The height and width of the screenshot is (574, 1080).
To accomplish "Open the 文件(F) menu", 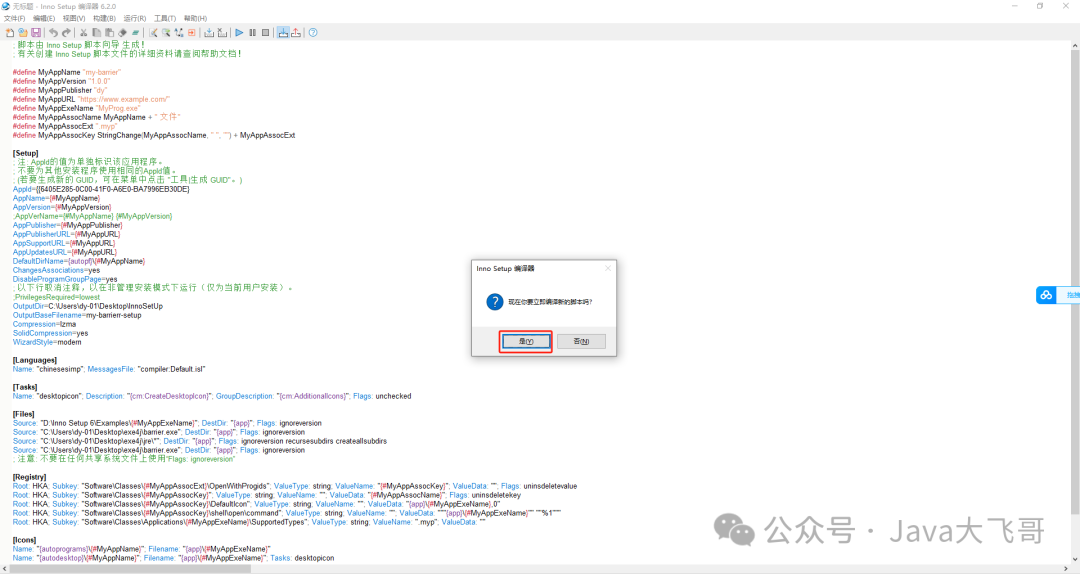I will coord(14,19).
